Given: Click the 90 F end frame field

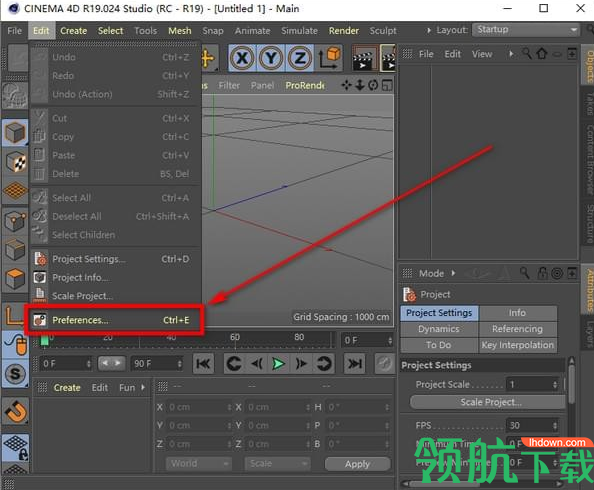Looking at the screenshot, I should click(x=157, y=364).
